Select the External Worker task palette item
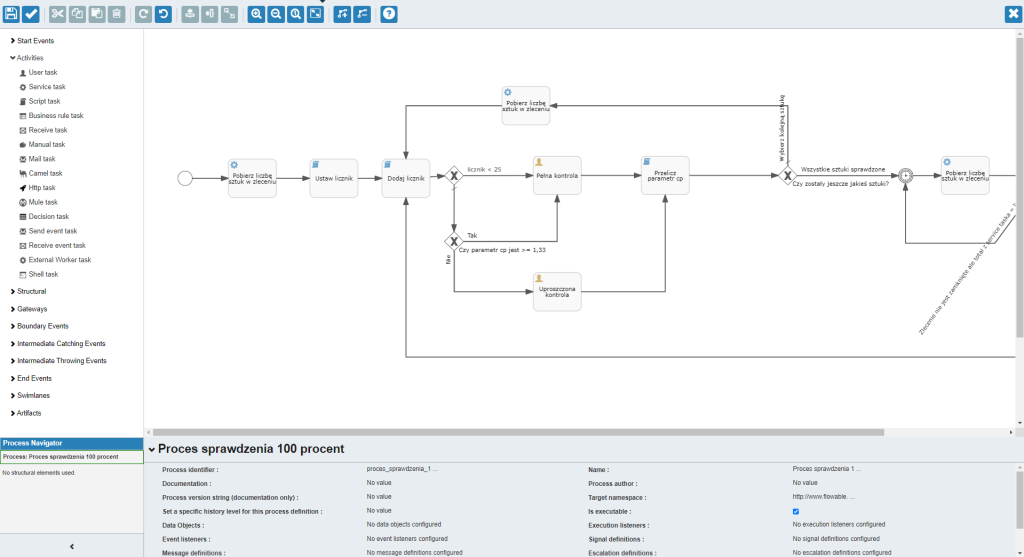The image size is (1024, 557). 56,260
